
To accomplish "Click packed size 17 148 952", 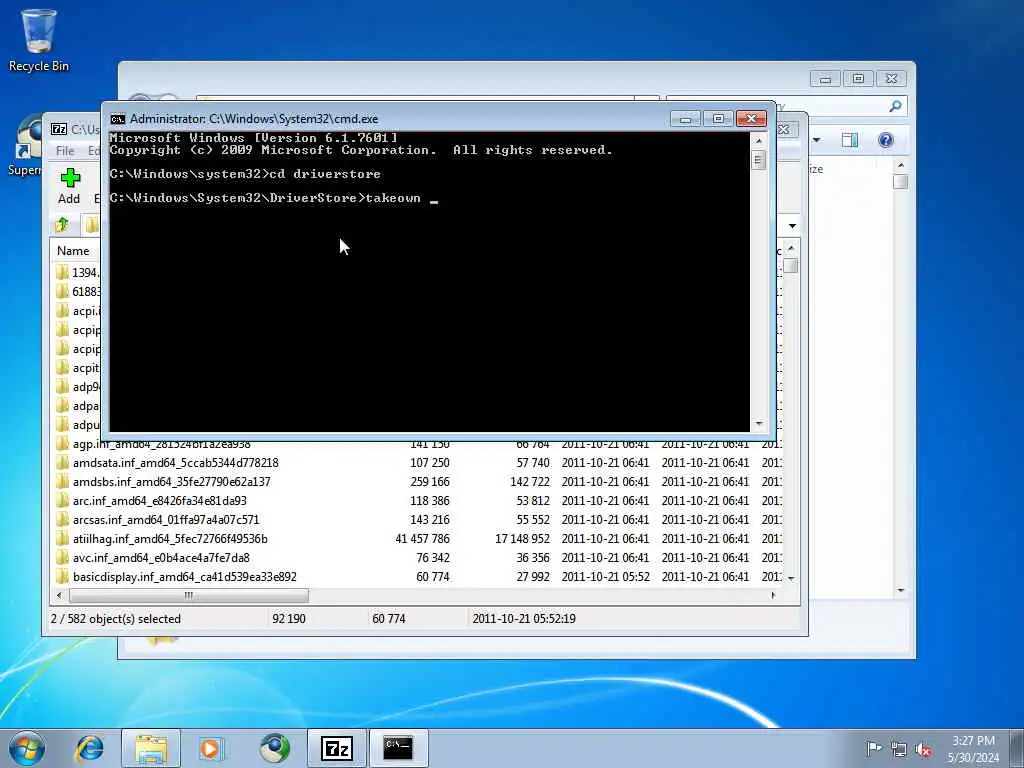I will coord(522,539).
